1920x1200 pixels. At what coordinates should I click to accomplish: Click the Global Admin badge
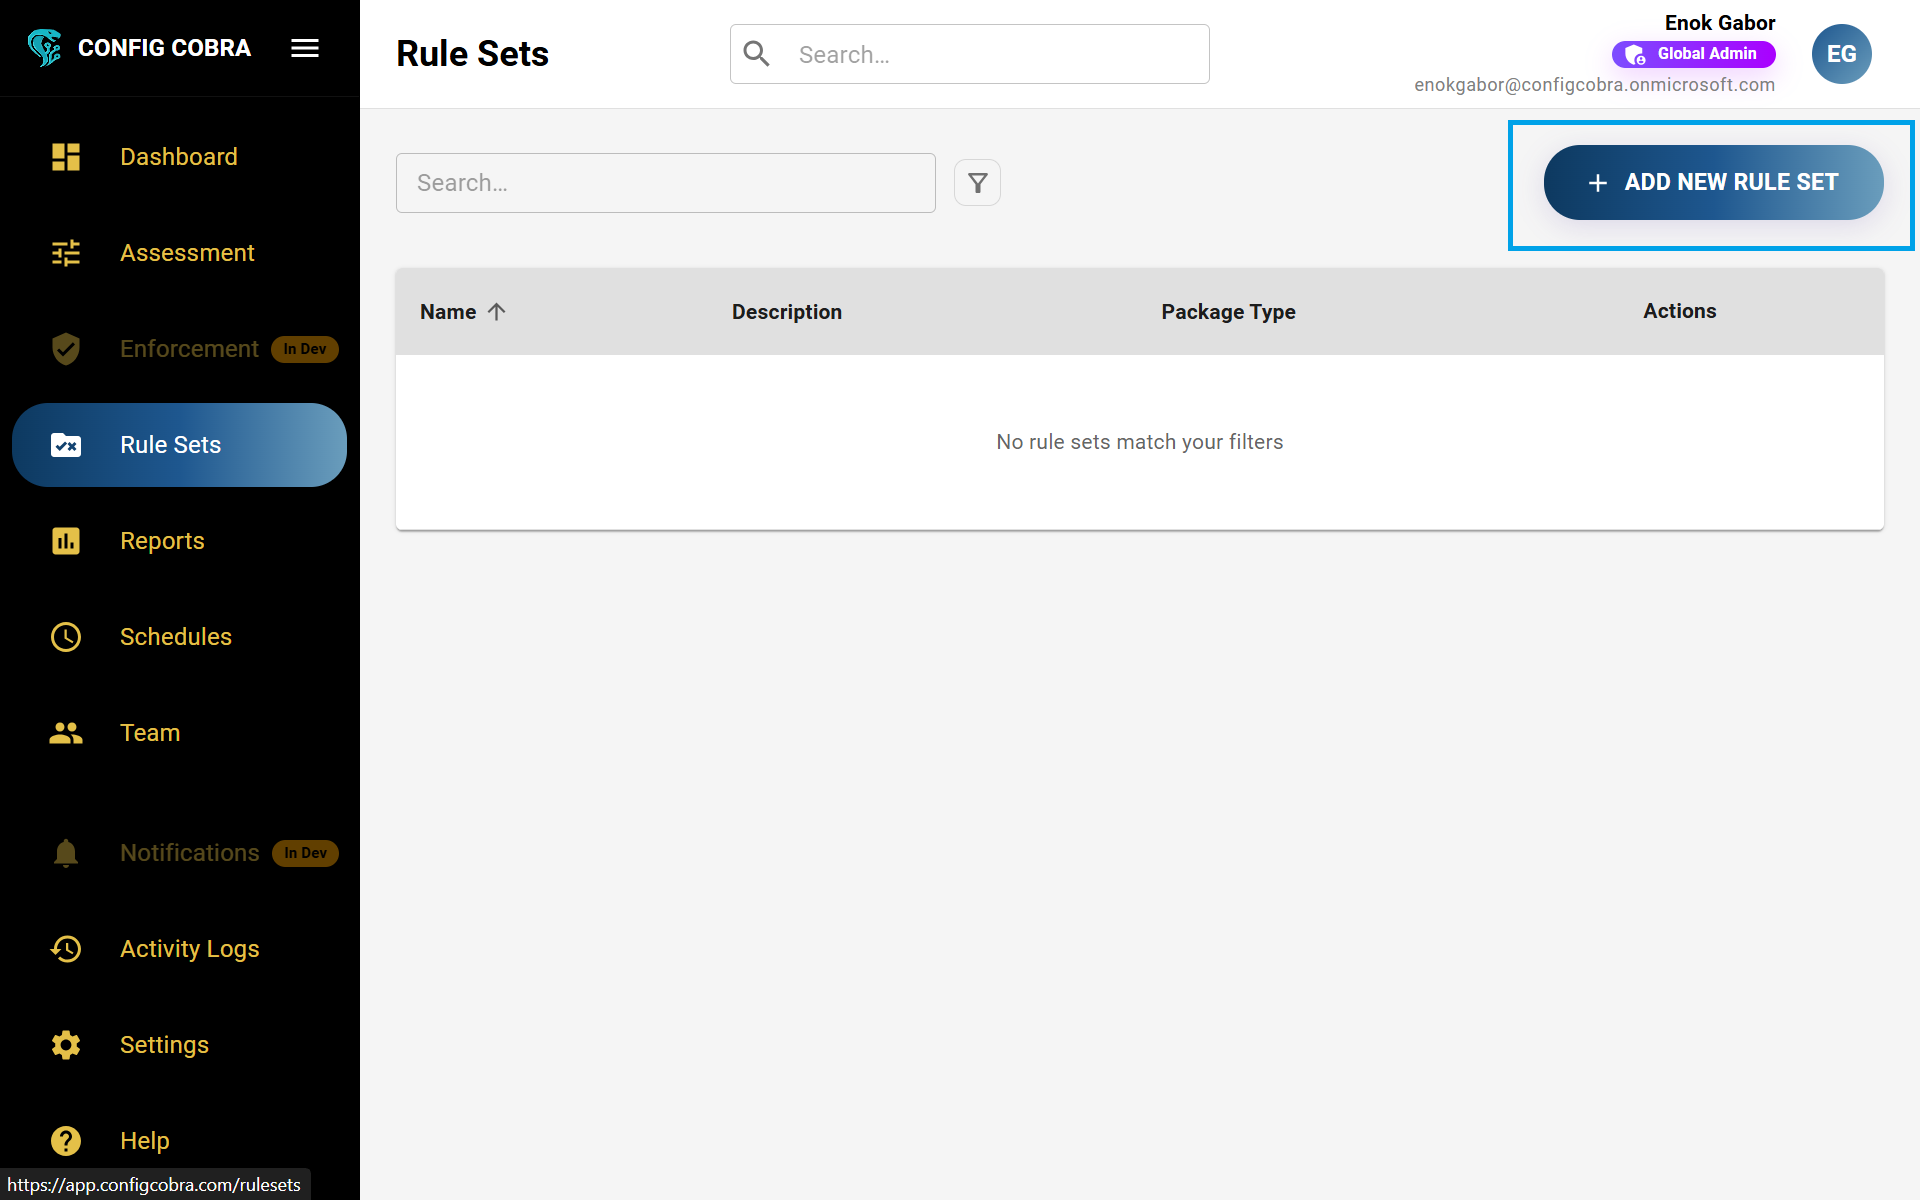(1692, 54)
